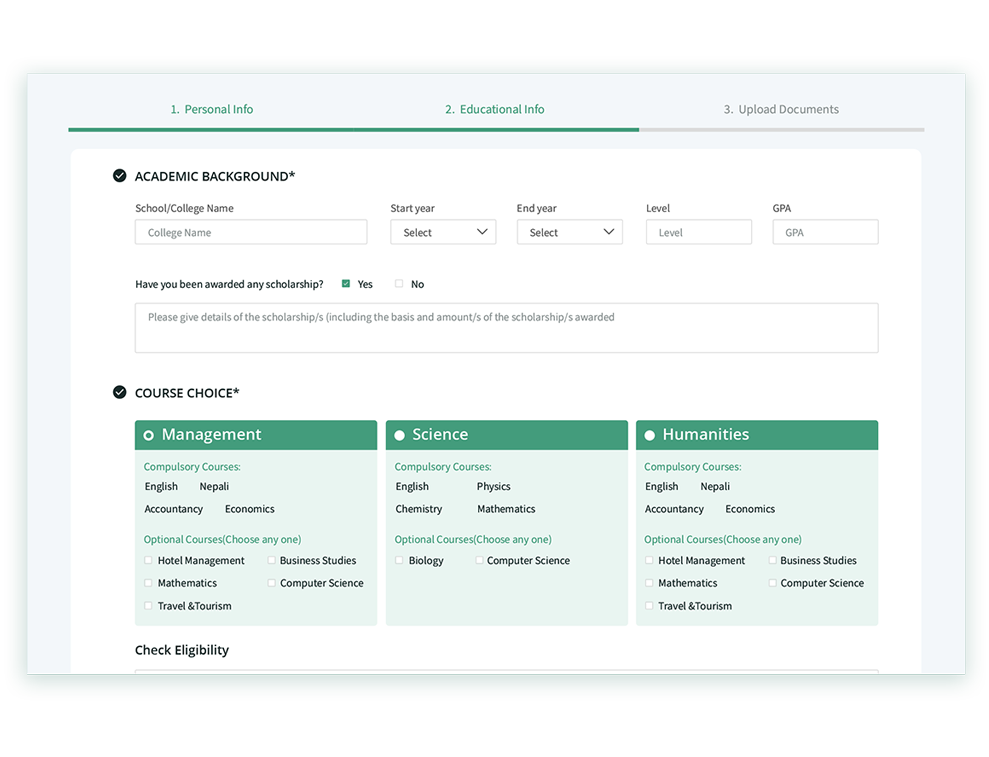Viewport: 989px width, 757px height.
Task: Check Business Studies under Management
Action: (x=271, y=560)
